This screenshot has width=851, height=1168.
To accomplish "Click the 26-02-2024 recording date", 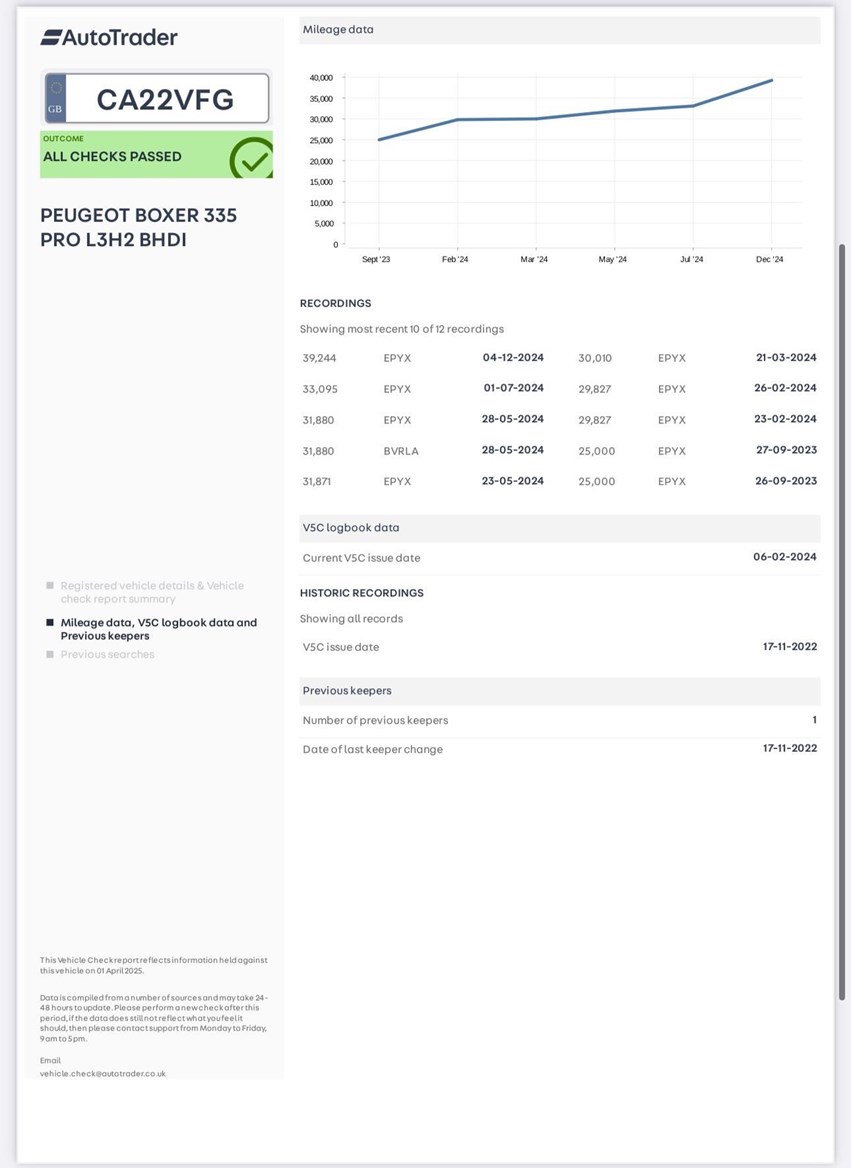I will click(x=785, y=388).
